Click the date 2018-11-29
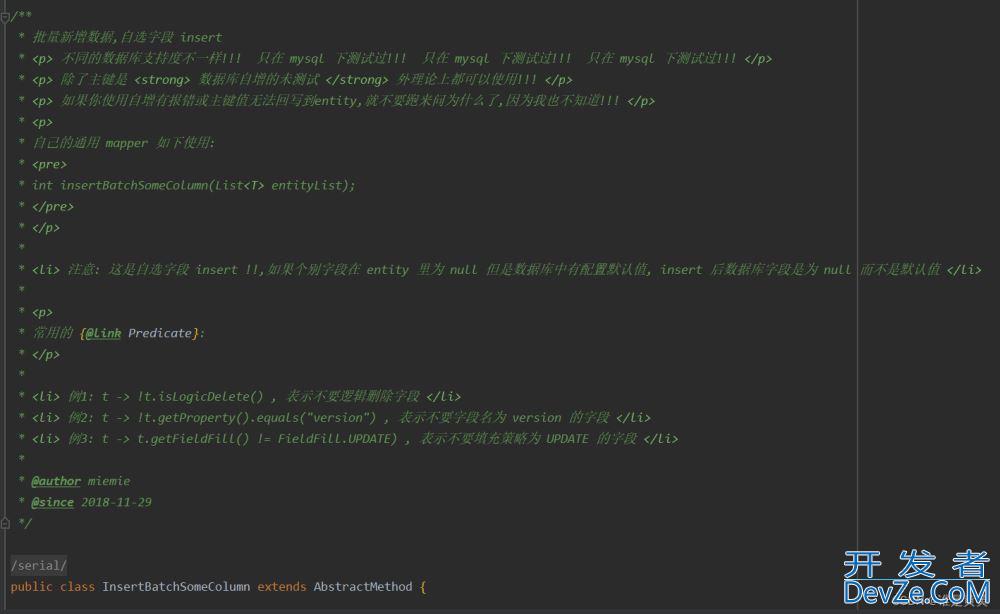The height and width of the screenshot is (614, 1000). tap(116, 502)
